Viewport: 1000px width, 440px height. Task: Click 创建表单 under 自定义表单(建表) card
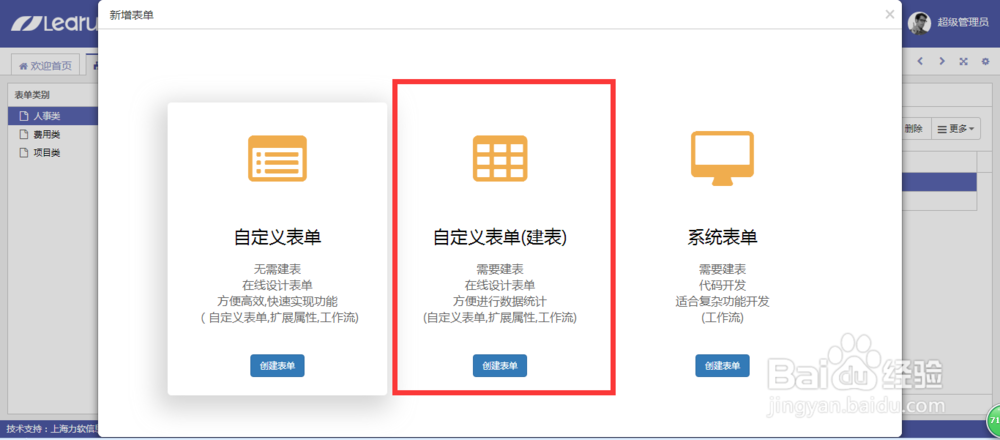click(x=499, y=366)
